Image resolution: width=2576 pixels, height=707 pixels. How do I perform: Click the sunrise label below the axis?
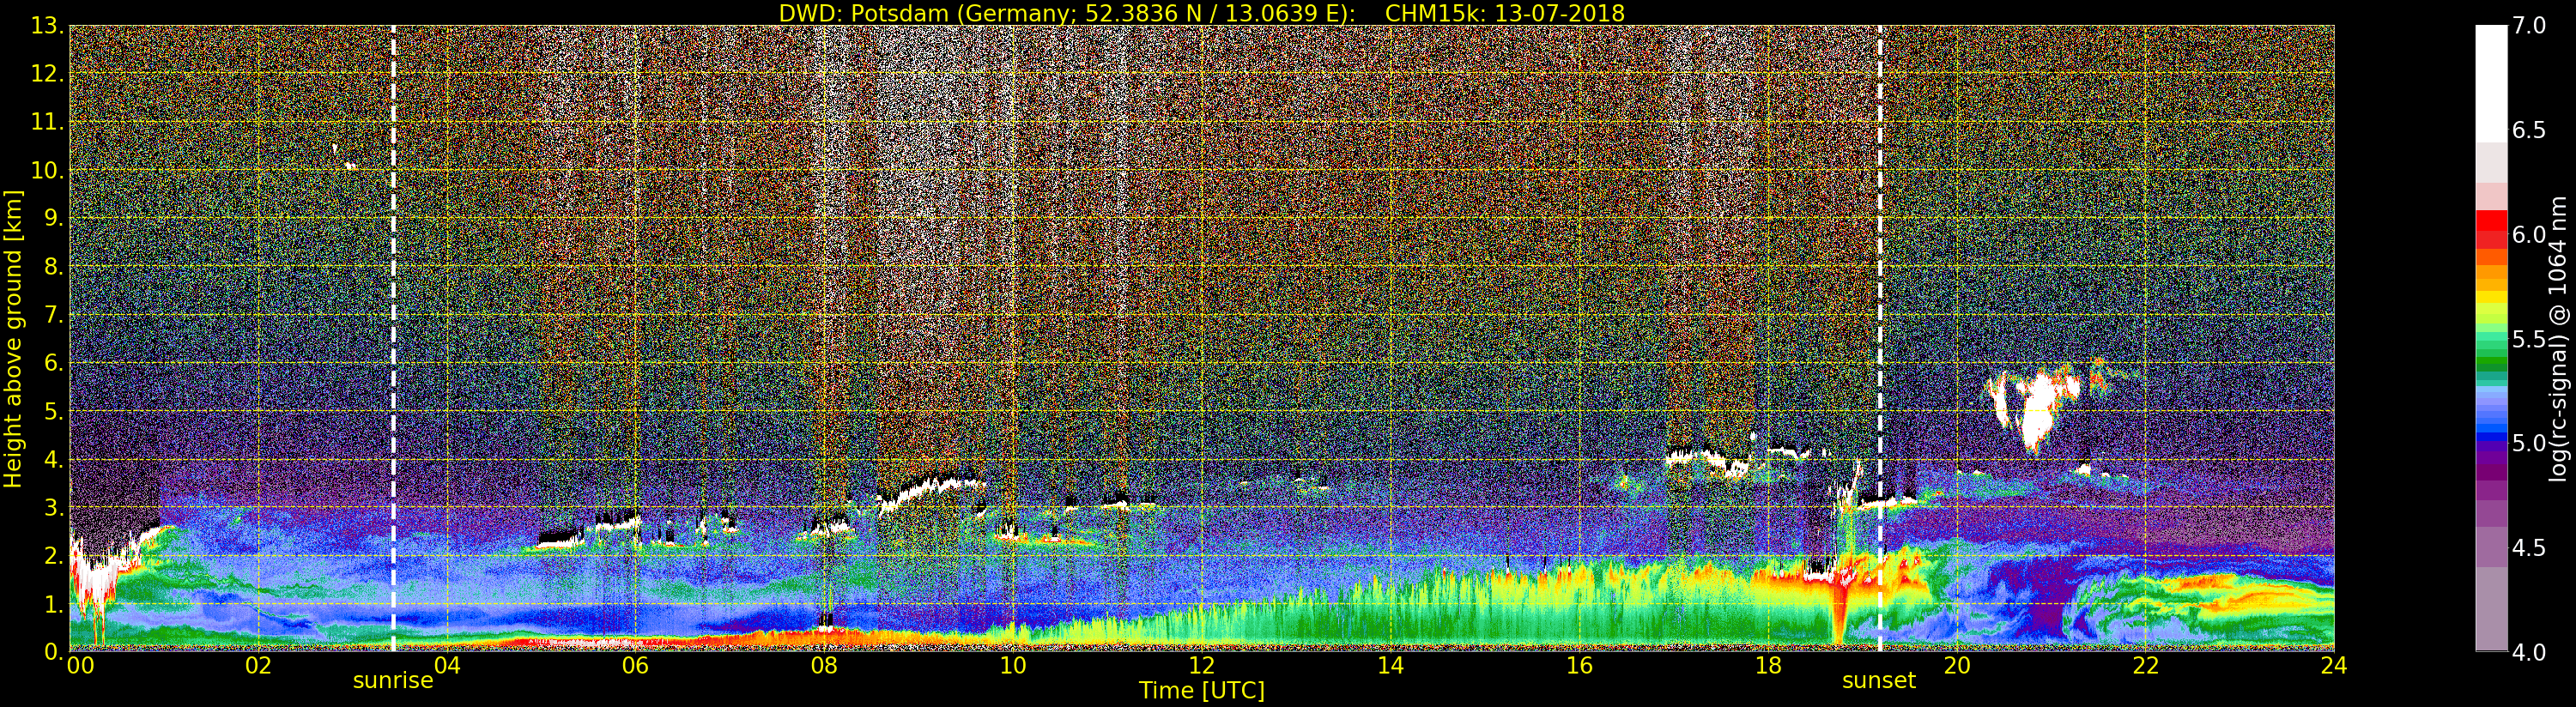coord(393,681)
